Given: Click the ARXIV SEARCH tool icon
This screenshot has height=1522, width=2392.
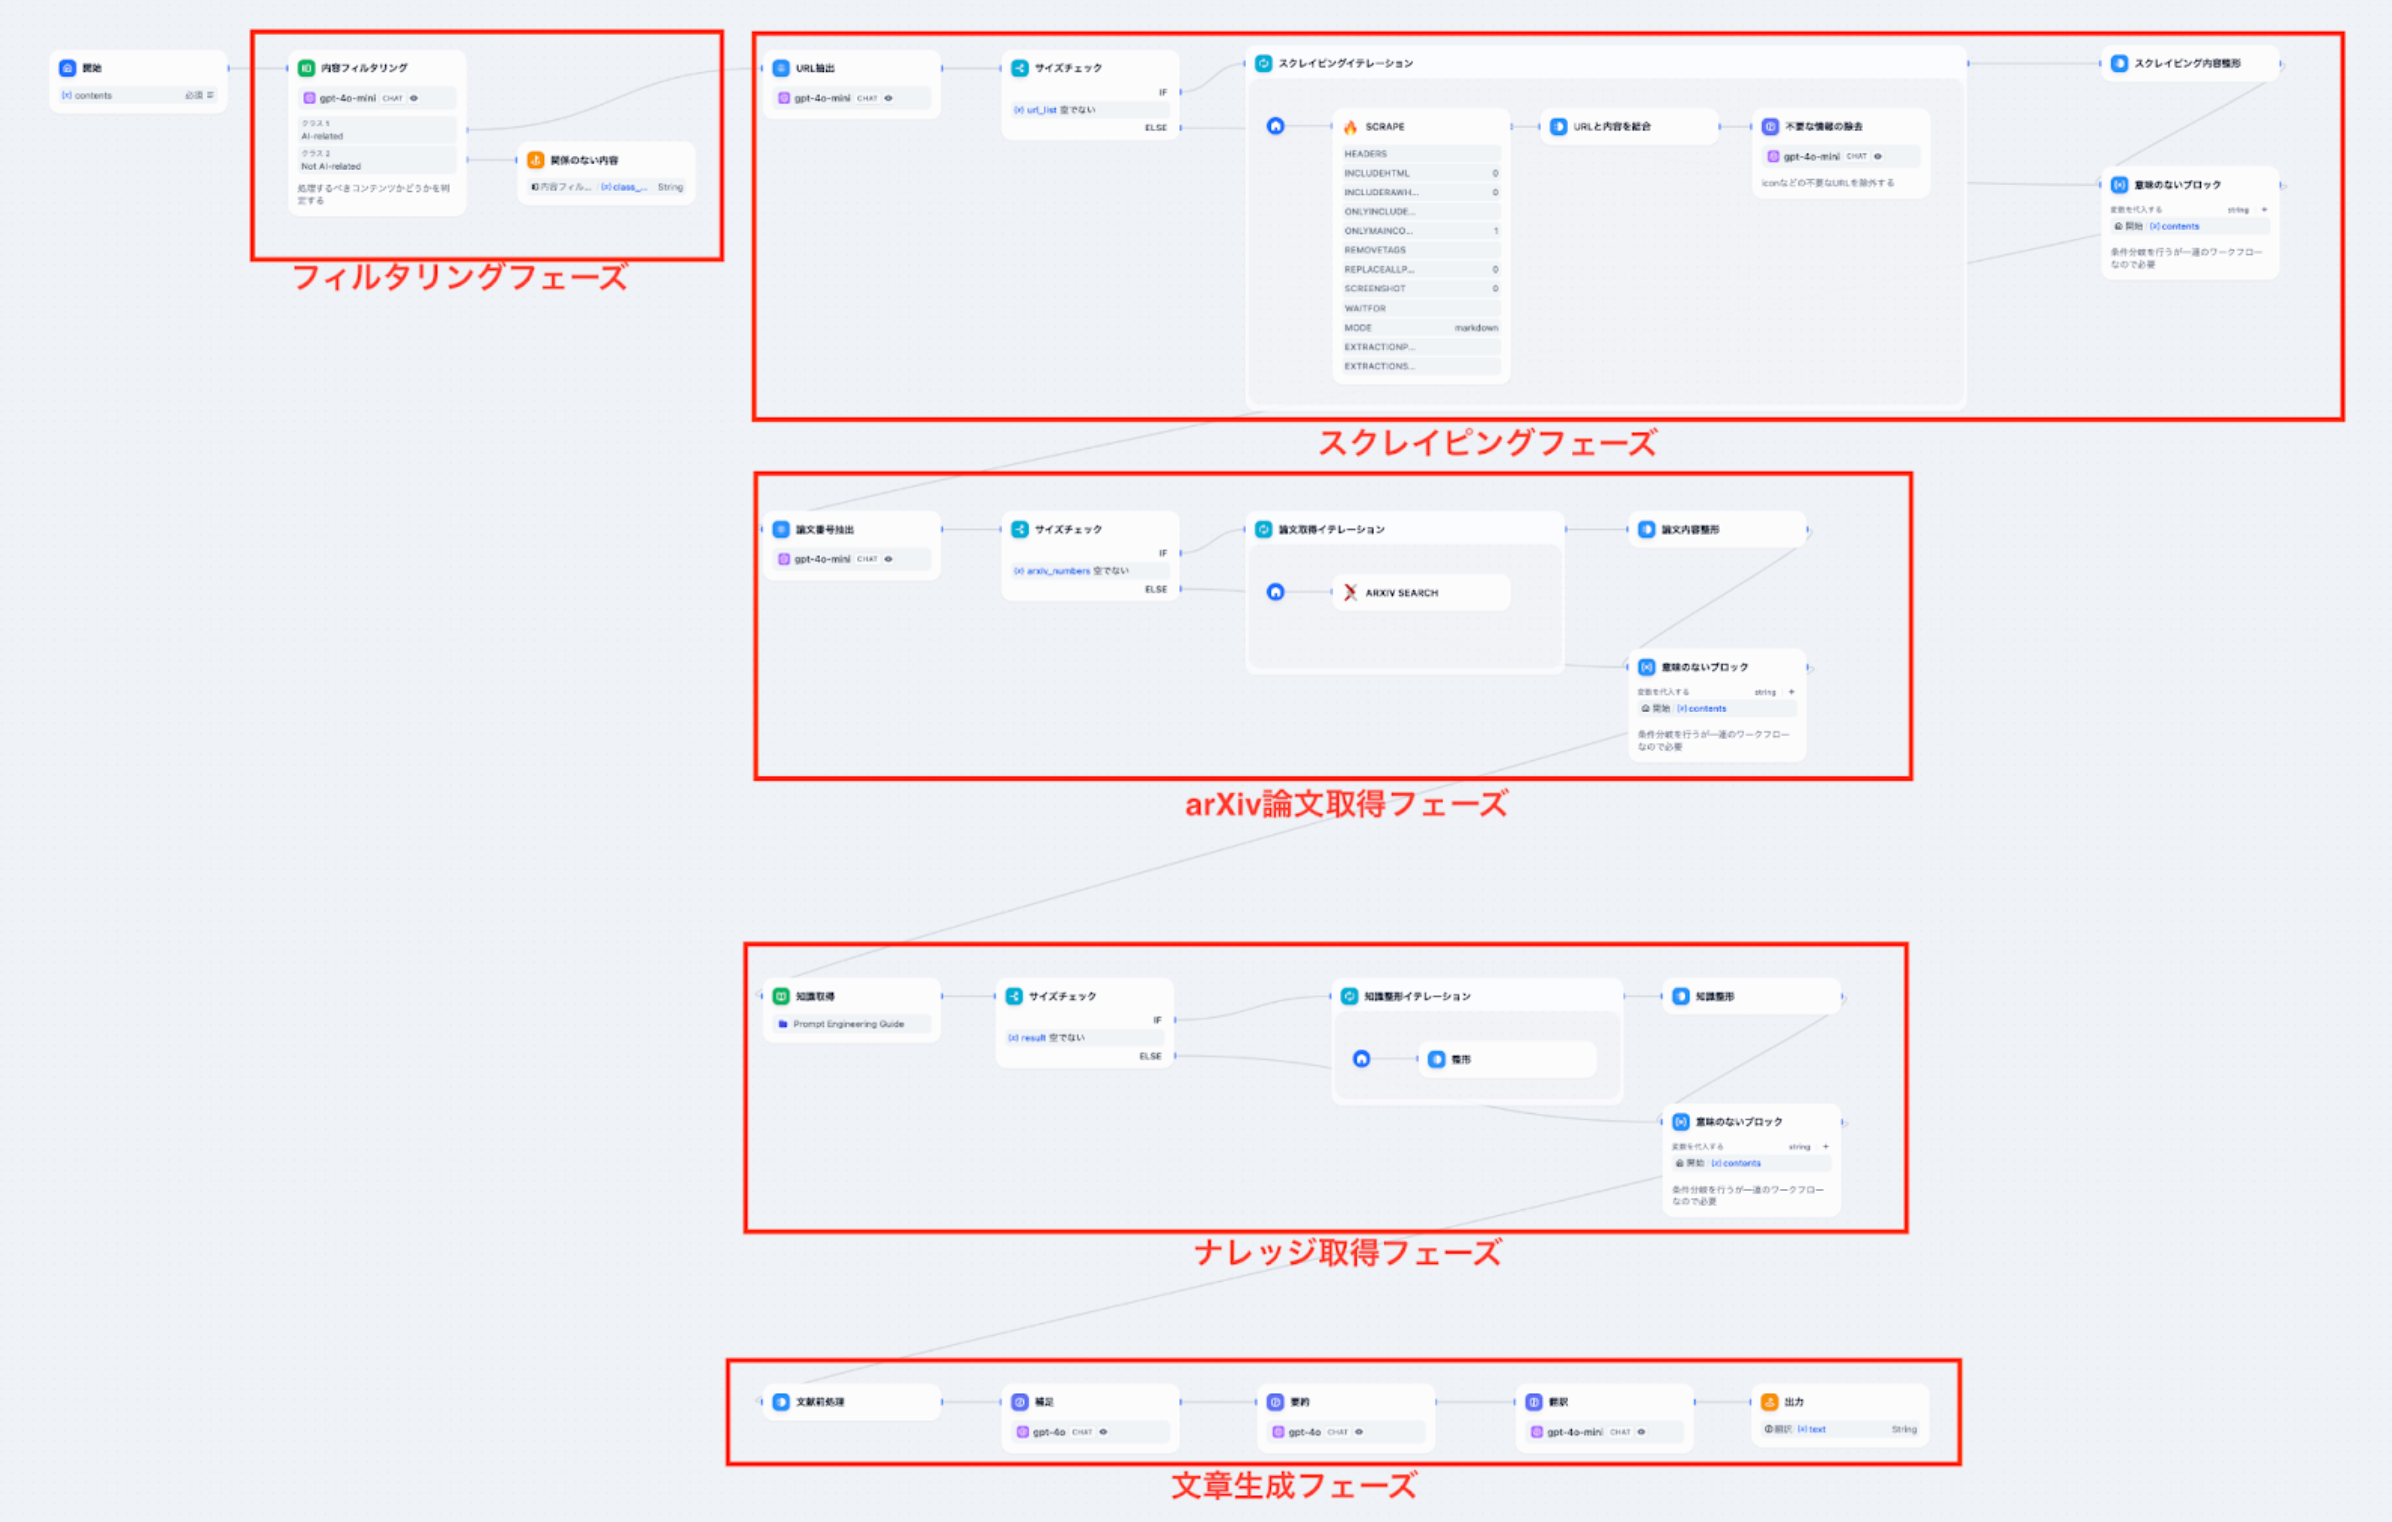Looking at the screenshot, I should (x=1350, y=593).
